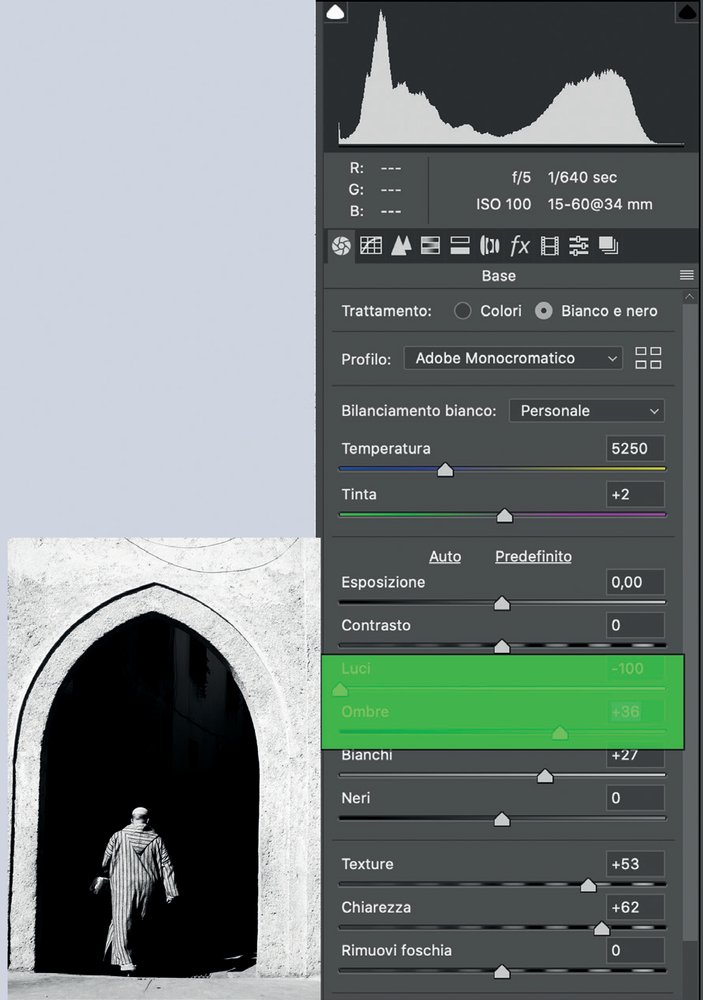
Task: Open the Tone Curve panel icon
Action: (x=371, y=246)
